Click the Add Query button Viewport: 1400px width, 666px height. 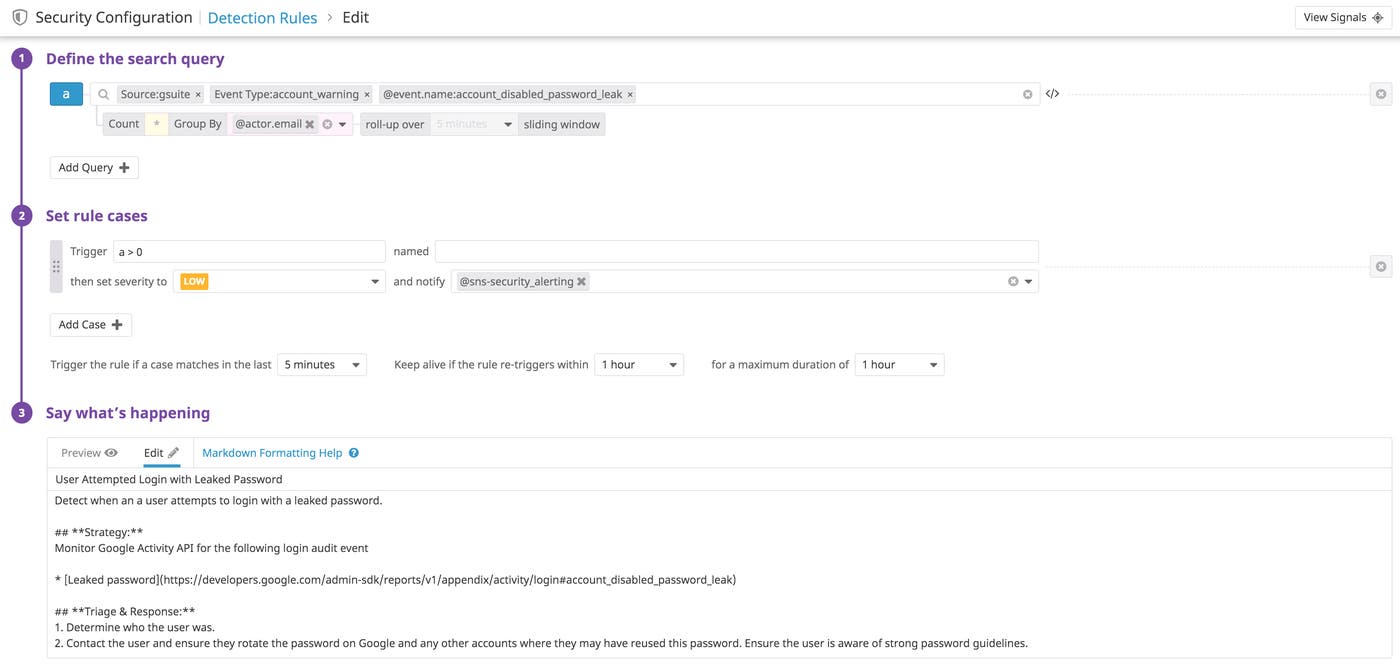coord(93,167)
